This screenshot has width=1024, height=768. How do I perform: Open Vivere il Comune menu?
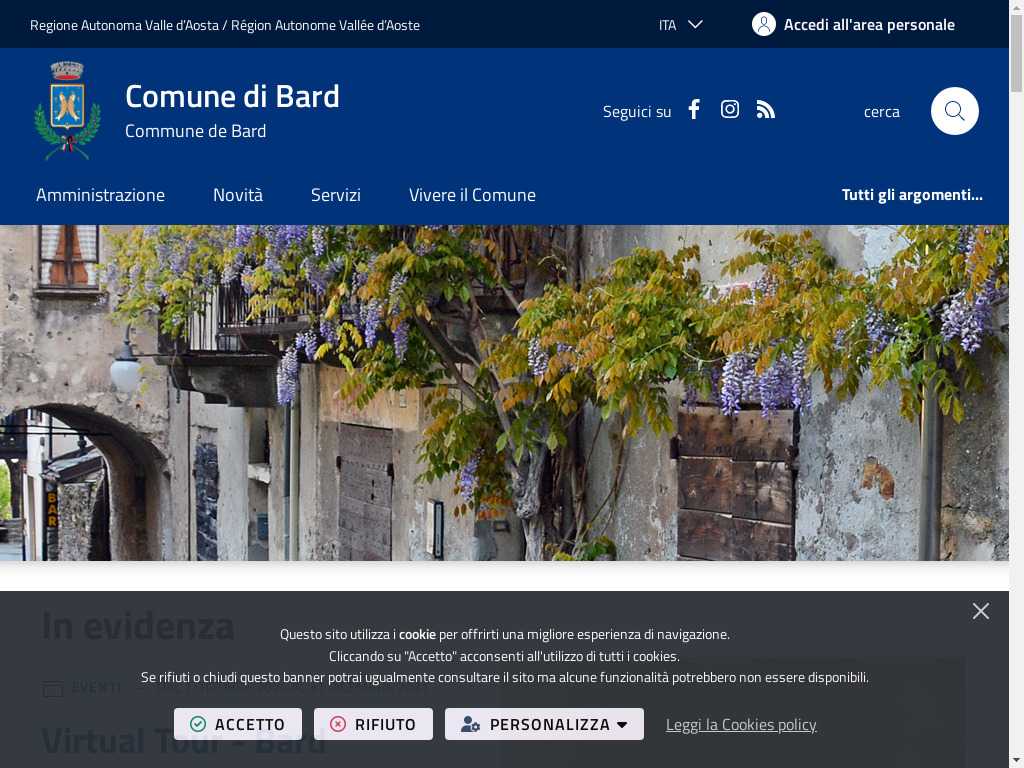click(x=472, y=195)
